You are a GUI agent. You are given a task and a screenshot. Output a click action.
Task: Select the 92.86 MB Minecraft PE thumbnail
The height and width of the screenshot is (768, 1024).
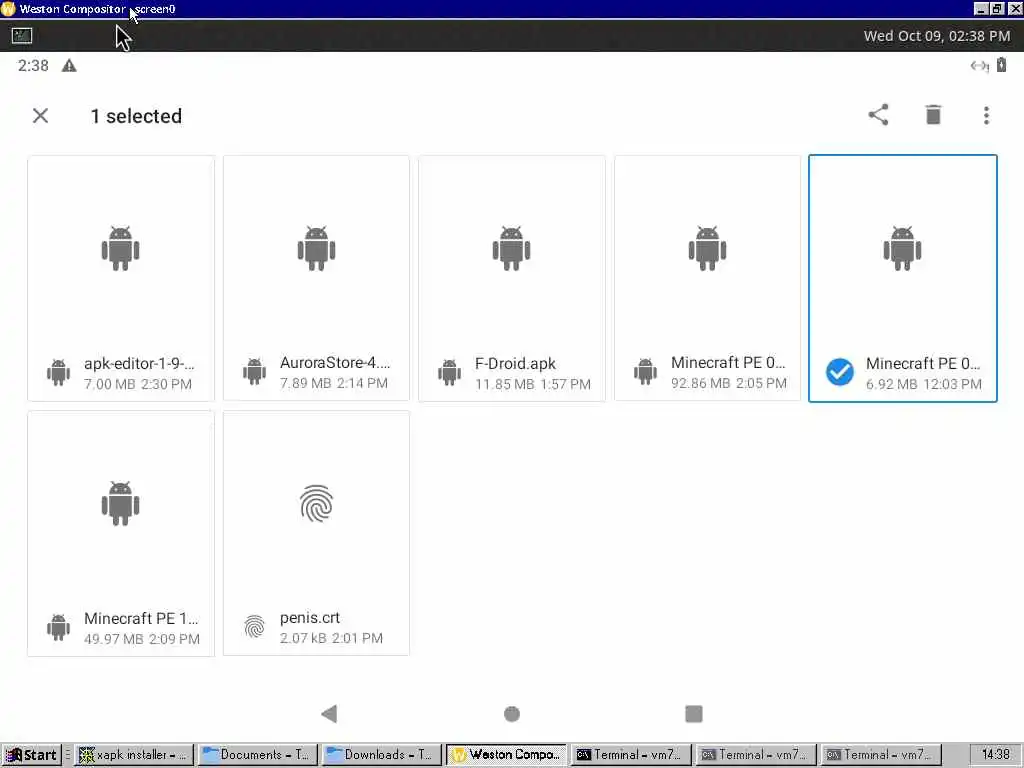tap(707, 248)
